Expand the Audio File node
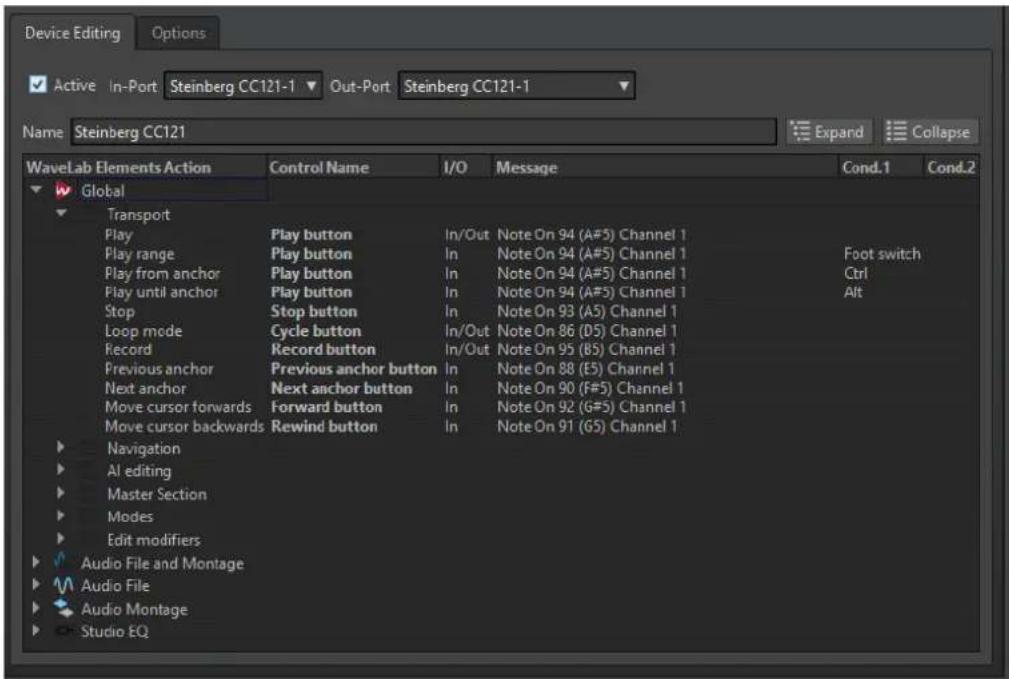This screenshot has height=679, width=1009. click(x=36, y=585)
